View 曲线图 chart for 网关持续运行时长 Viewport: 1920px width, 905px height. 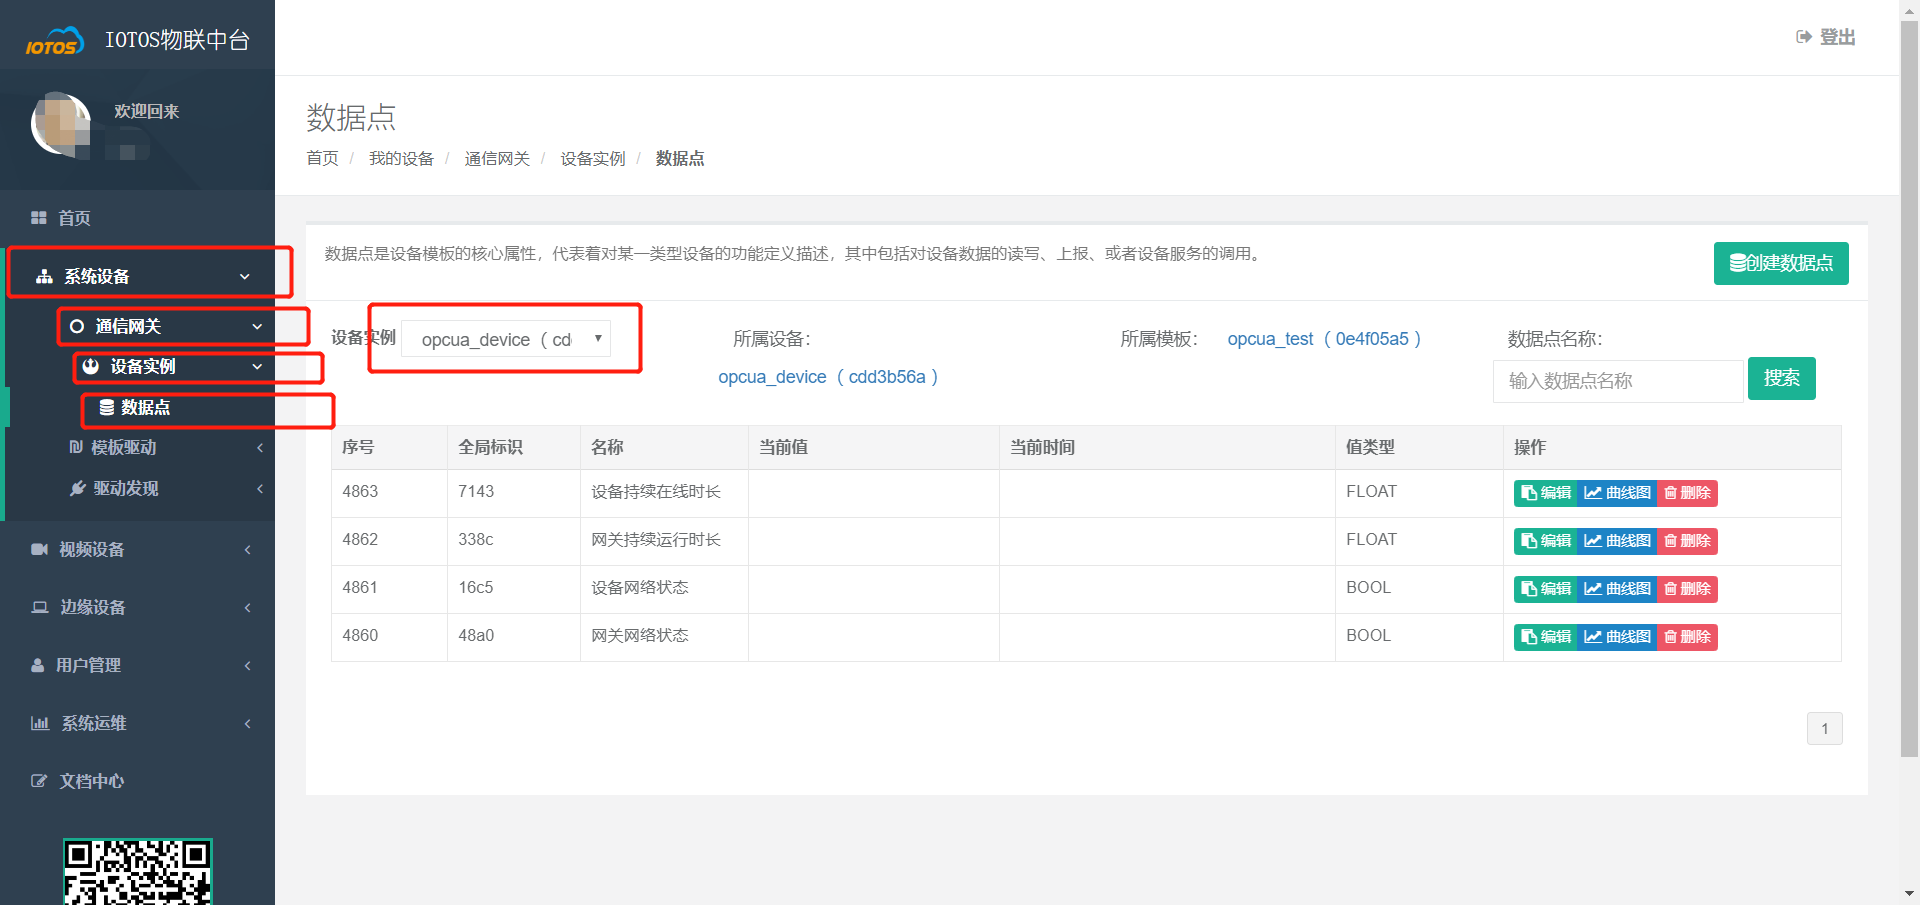1617,541
